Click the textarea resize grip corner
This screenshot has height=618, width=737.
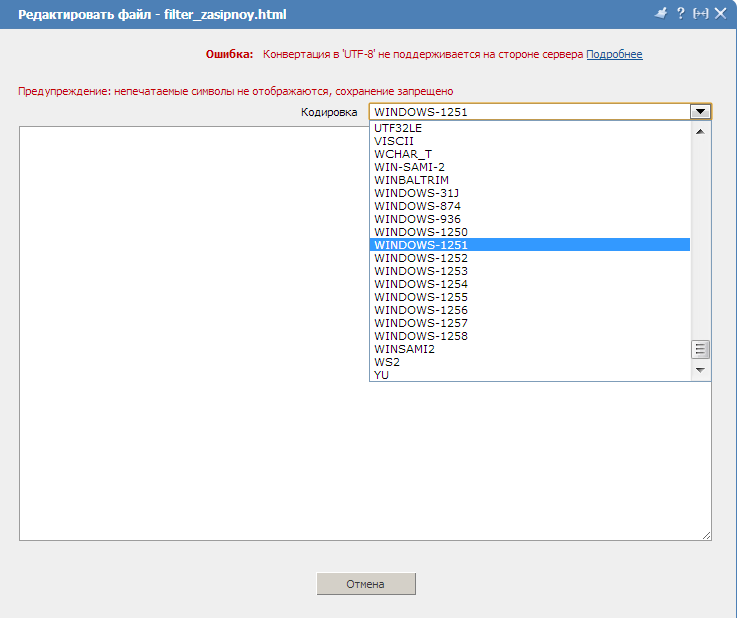(706, 536)
